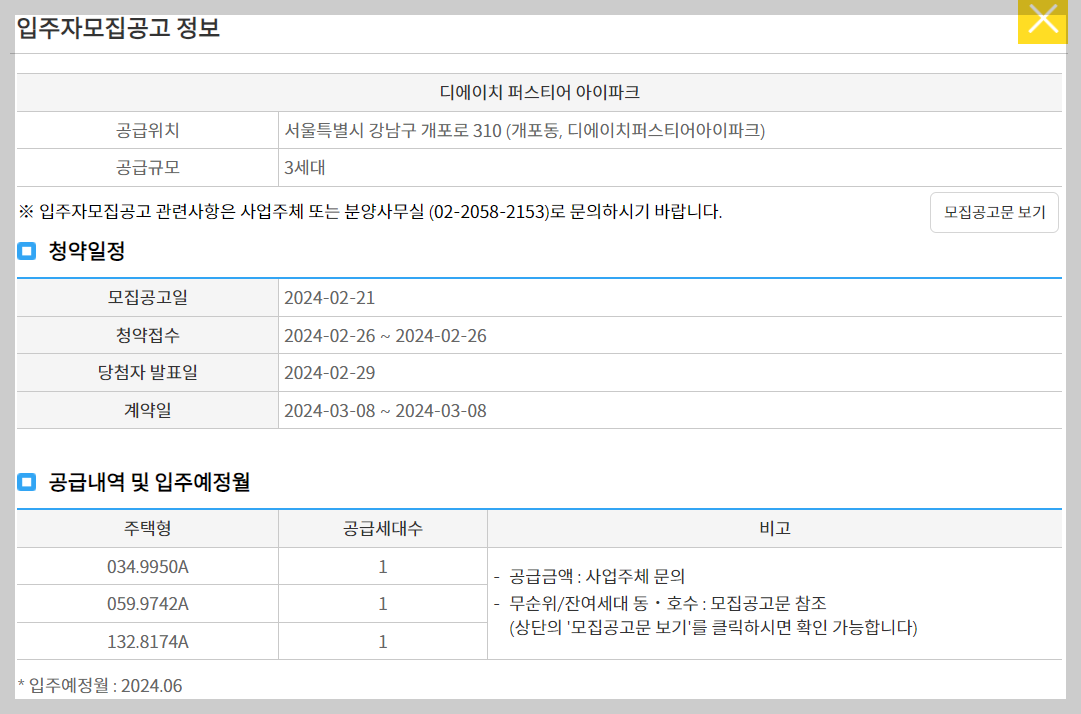The image size is (1081, 714).
Task: Click the 청약일정 section heading
Action: pyautogui.click(x=87, y=251)
